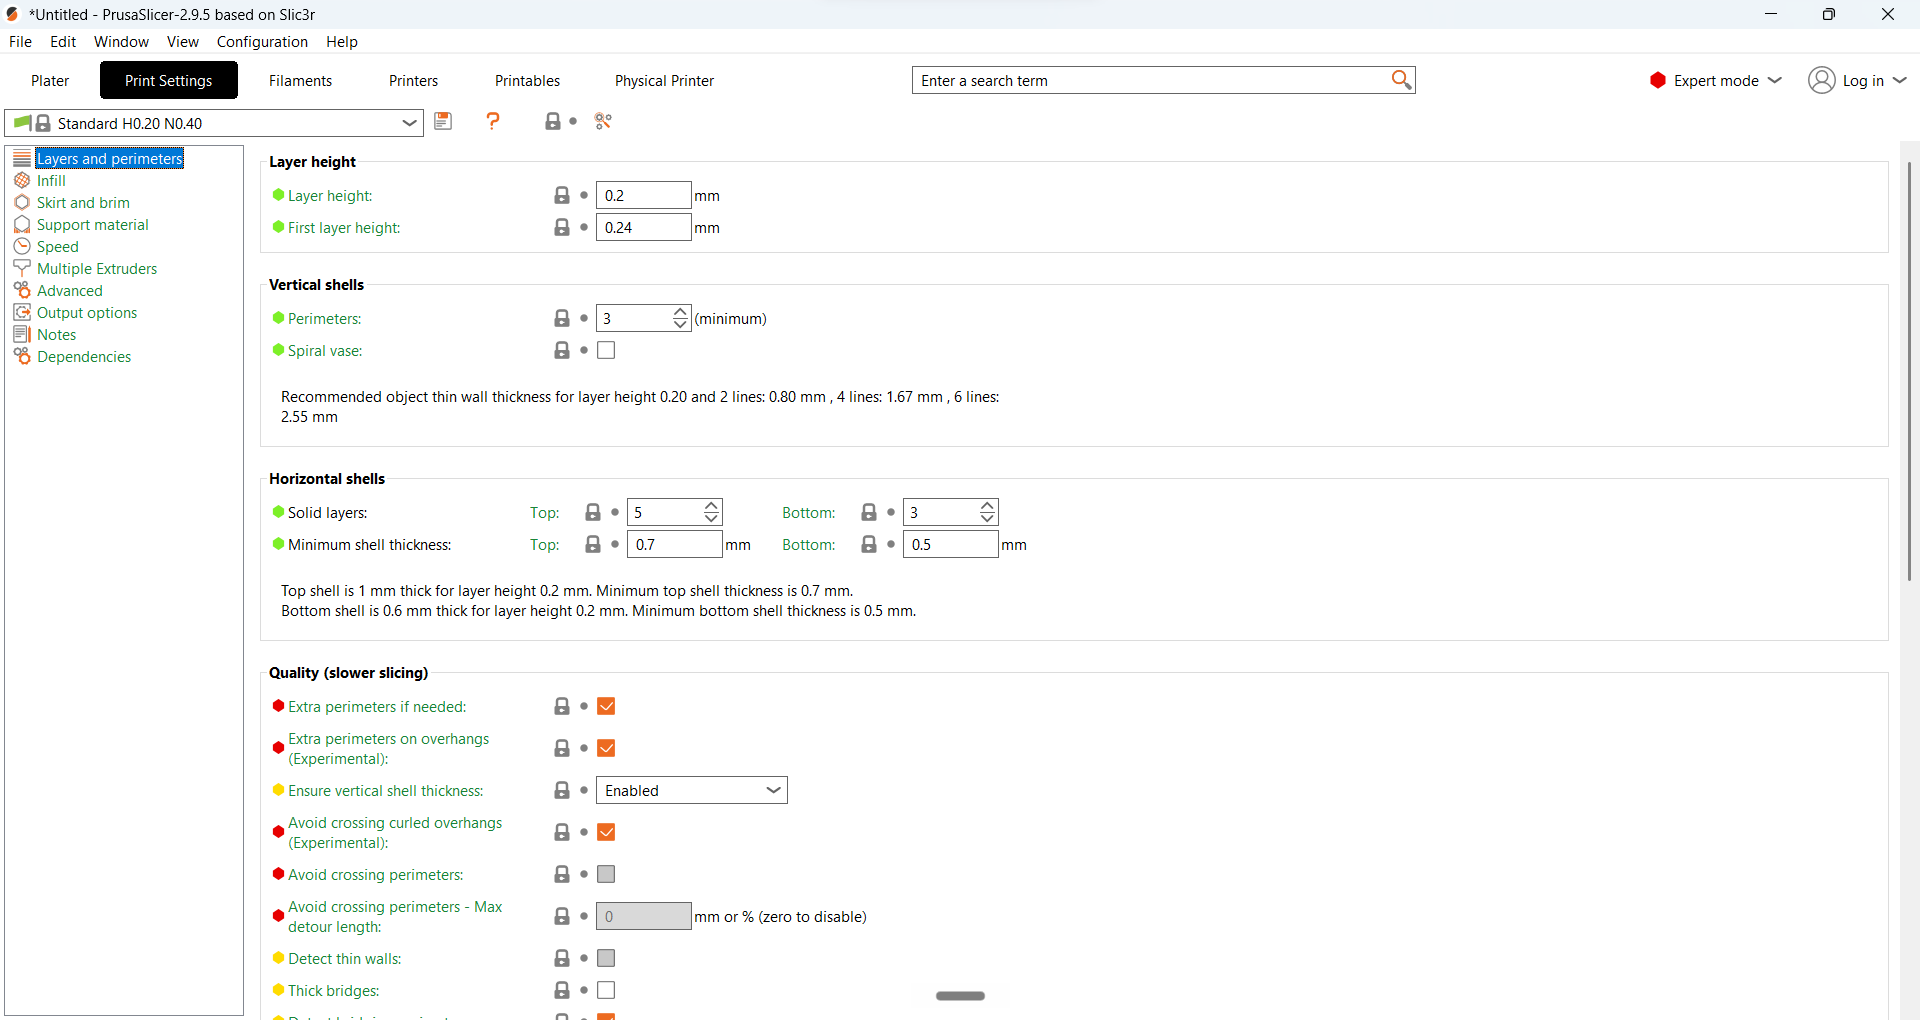Uncheck Avoid crossing curled overhangs

606,832
